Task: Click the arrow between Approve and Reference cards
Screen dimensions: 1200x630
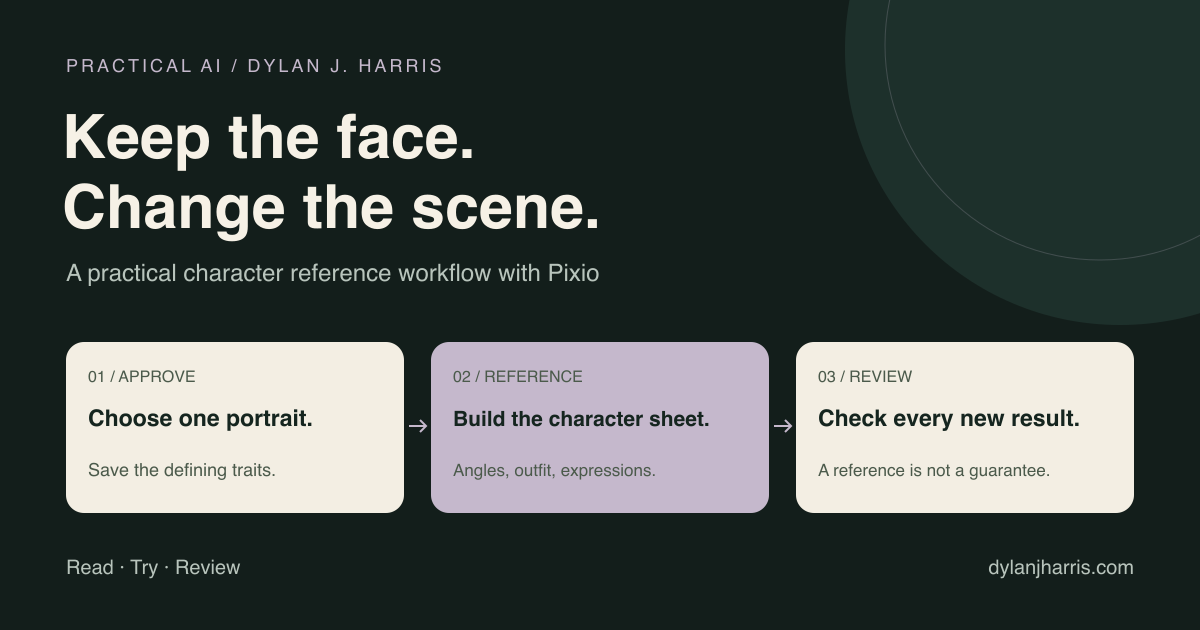Action: (418, 426)
